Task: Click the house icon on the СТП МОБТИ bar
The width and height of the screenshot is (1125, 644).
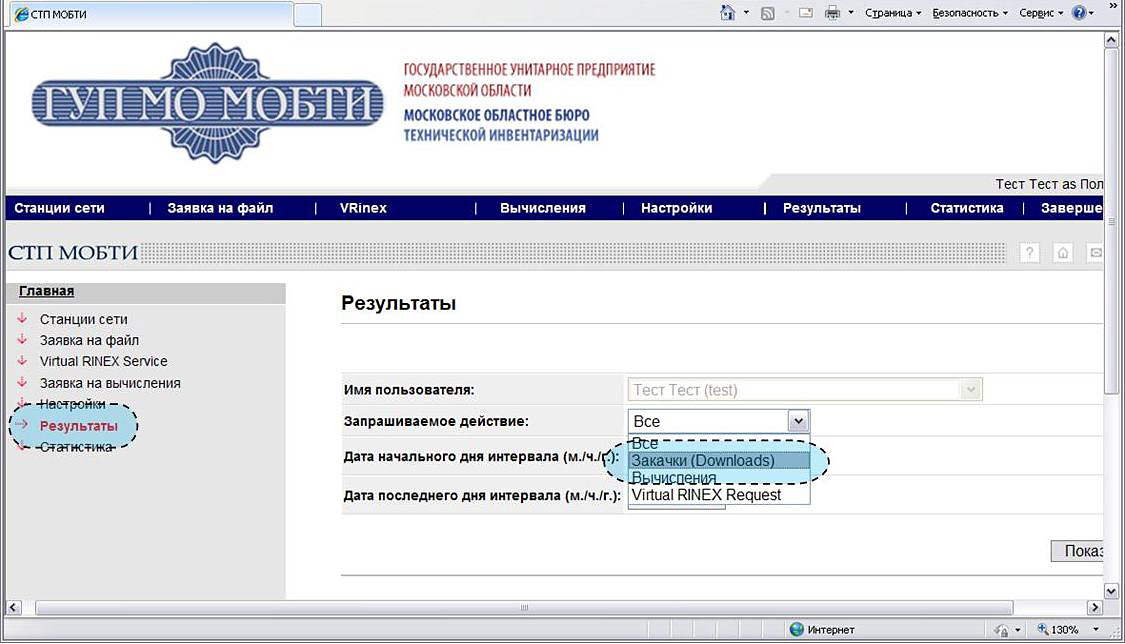Action: coord(1063,252)
